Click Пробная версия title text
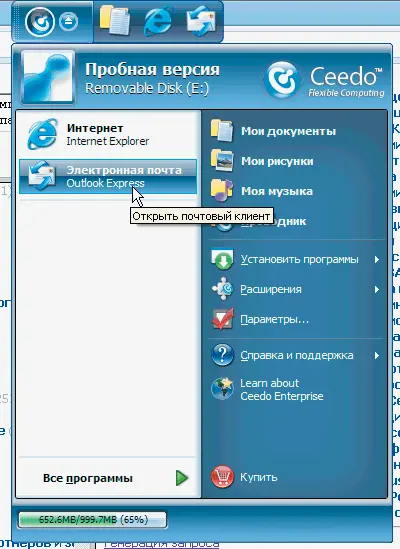400x549 pixels. pyautogui.click(x=152, y=69)
